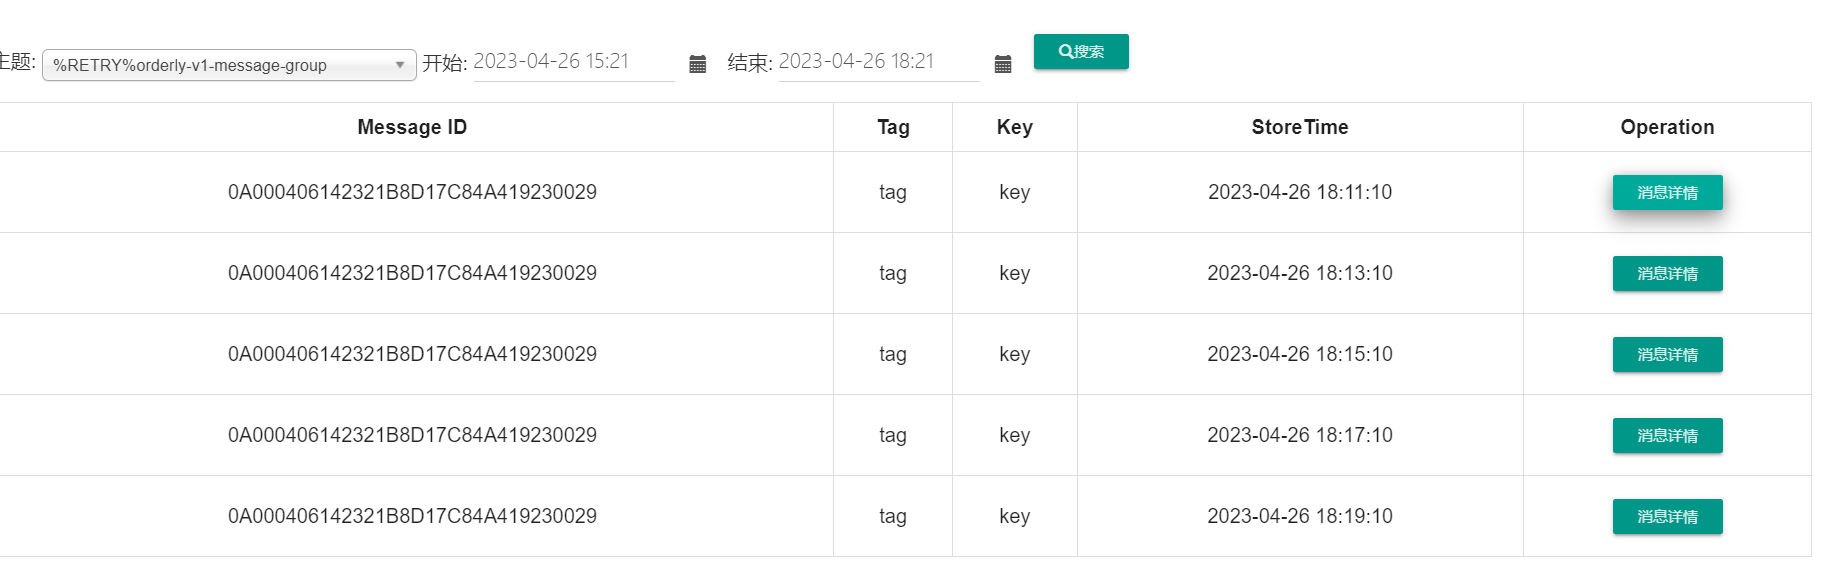Screen dimensions: 1823x585
Task: Open 消息详情 for the 18:19:10 message
Action: (1666, 516)
